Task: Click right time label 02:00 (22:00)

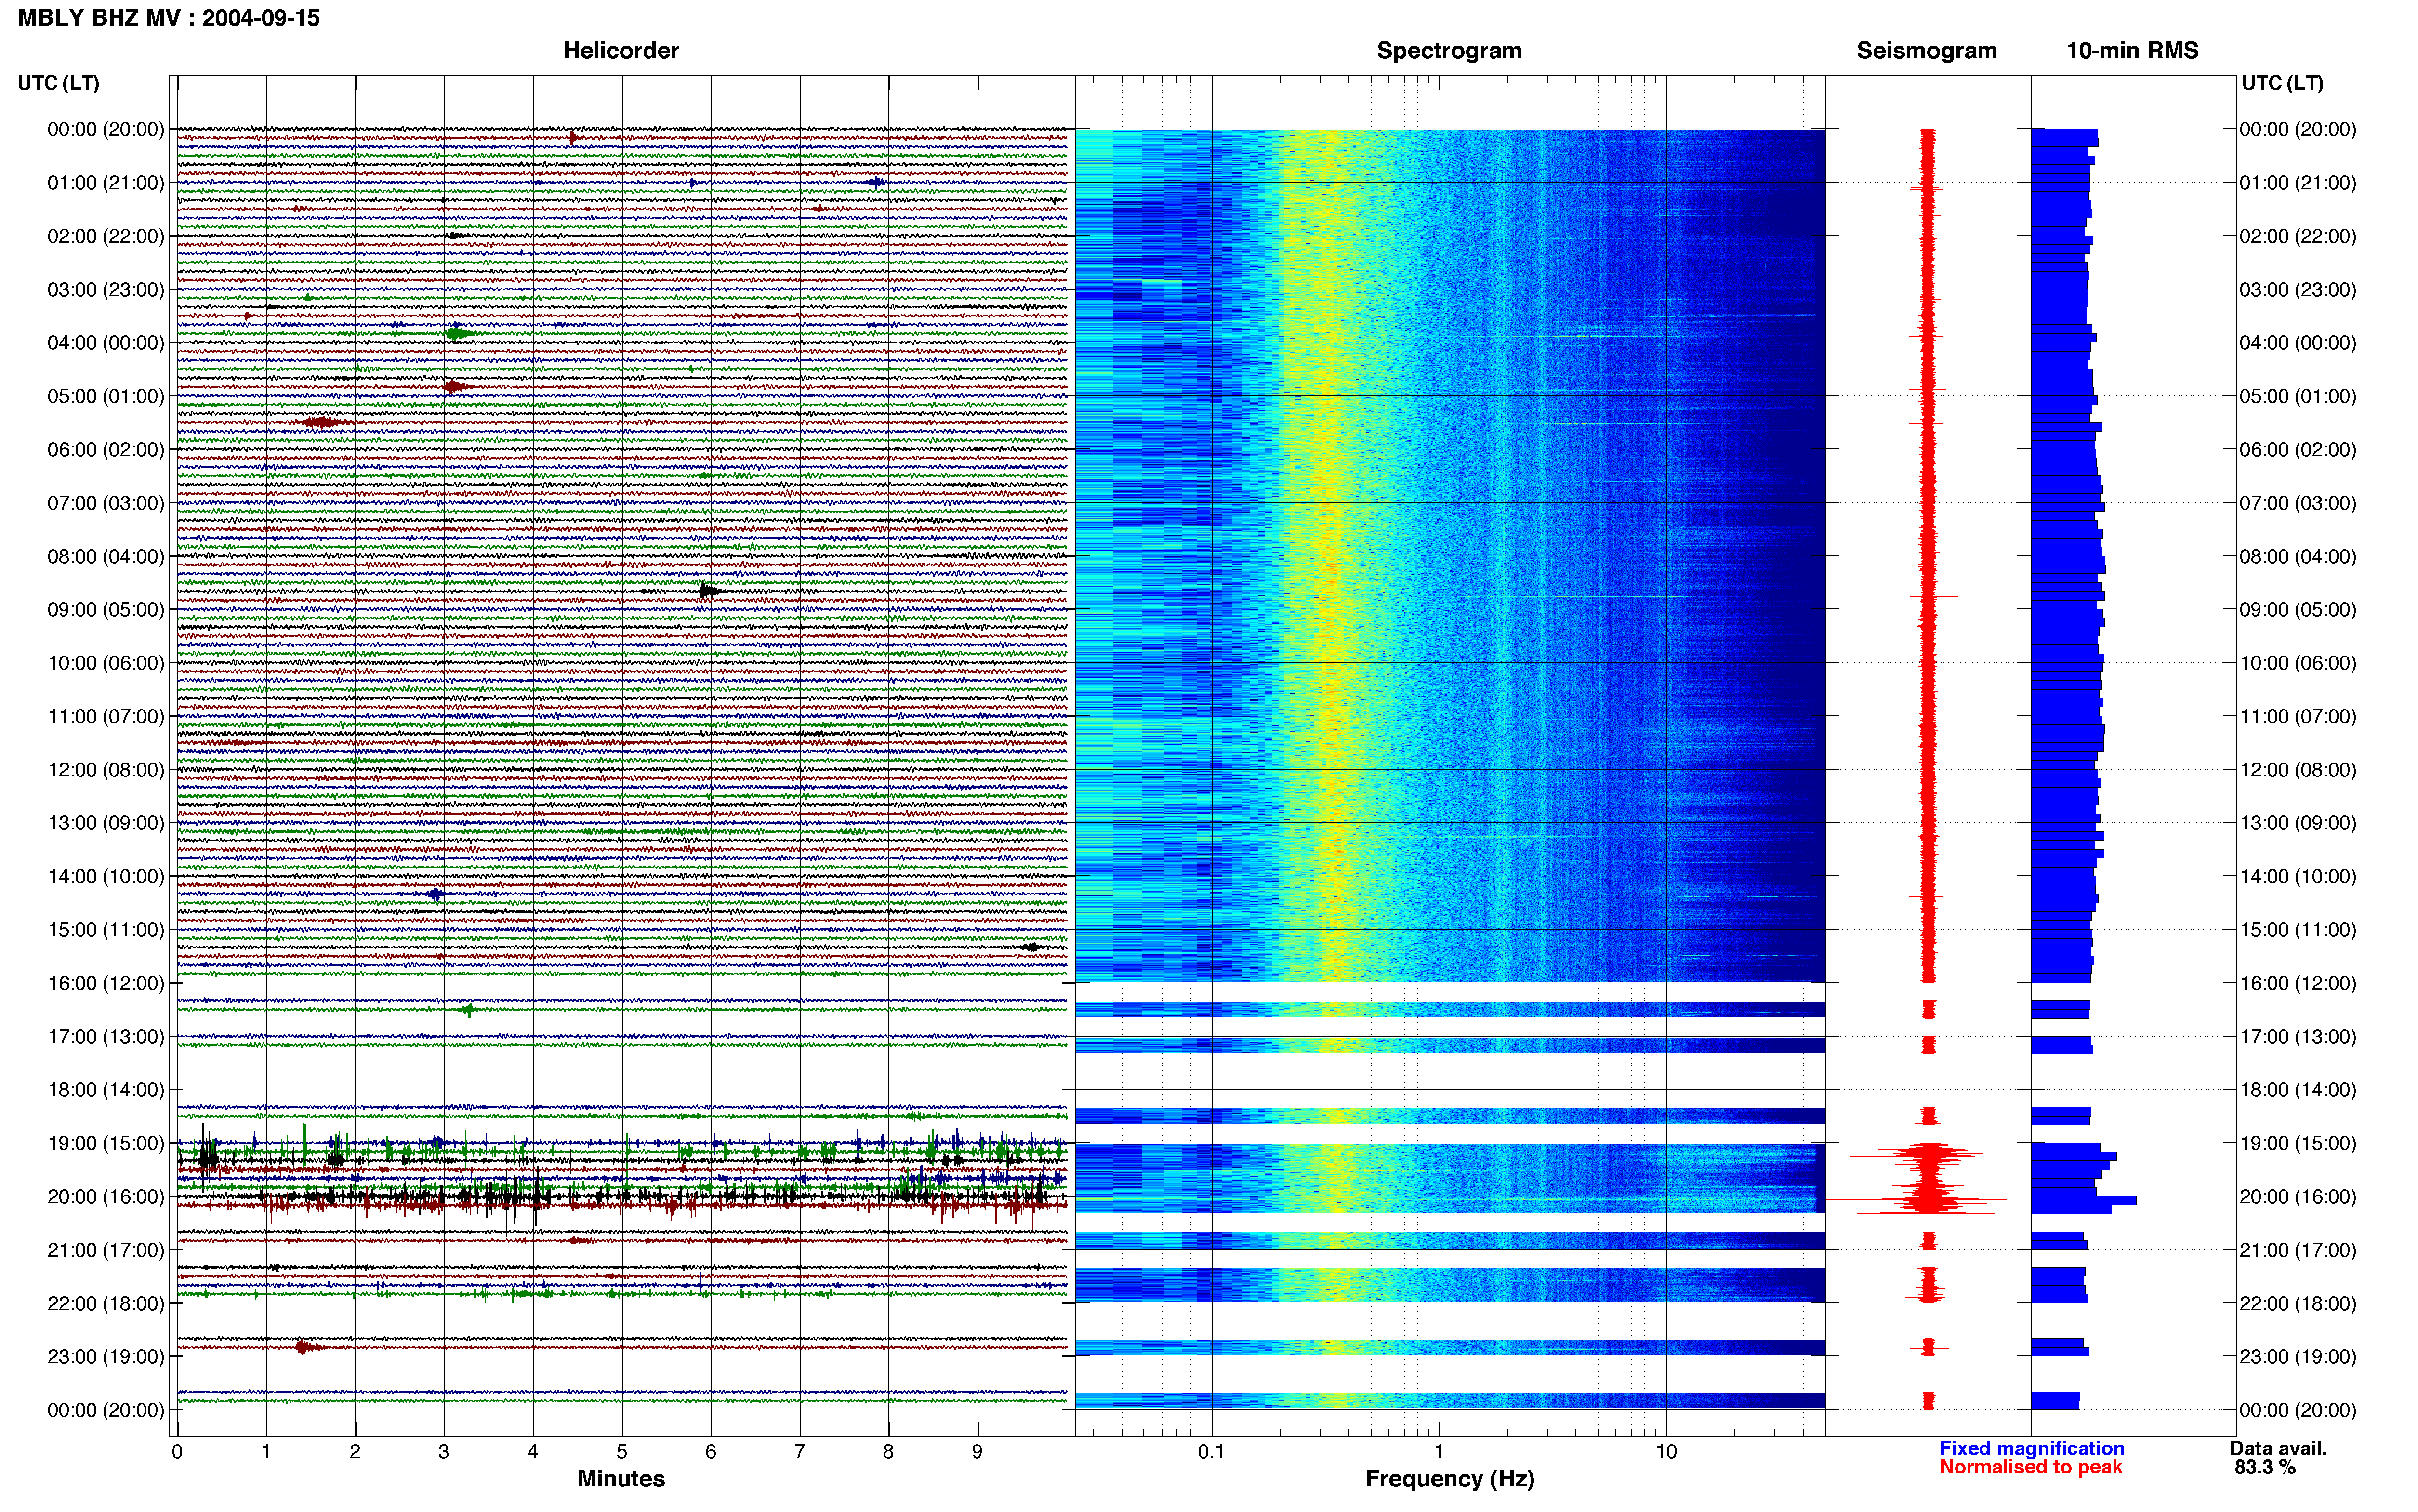Action: (x=2298, y=237)
